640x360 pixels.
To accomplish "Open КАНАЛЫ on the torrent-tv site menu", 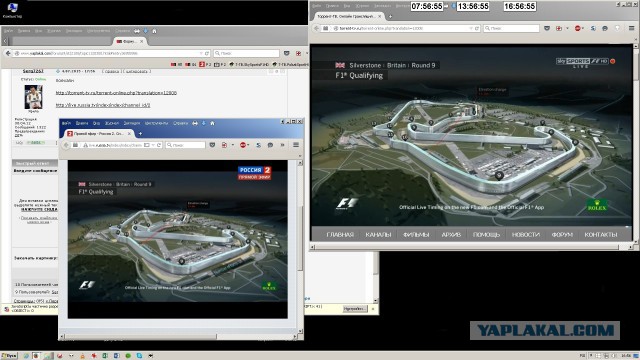I will coord(378,235).
